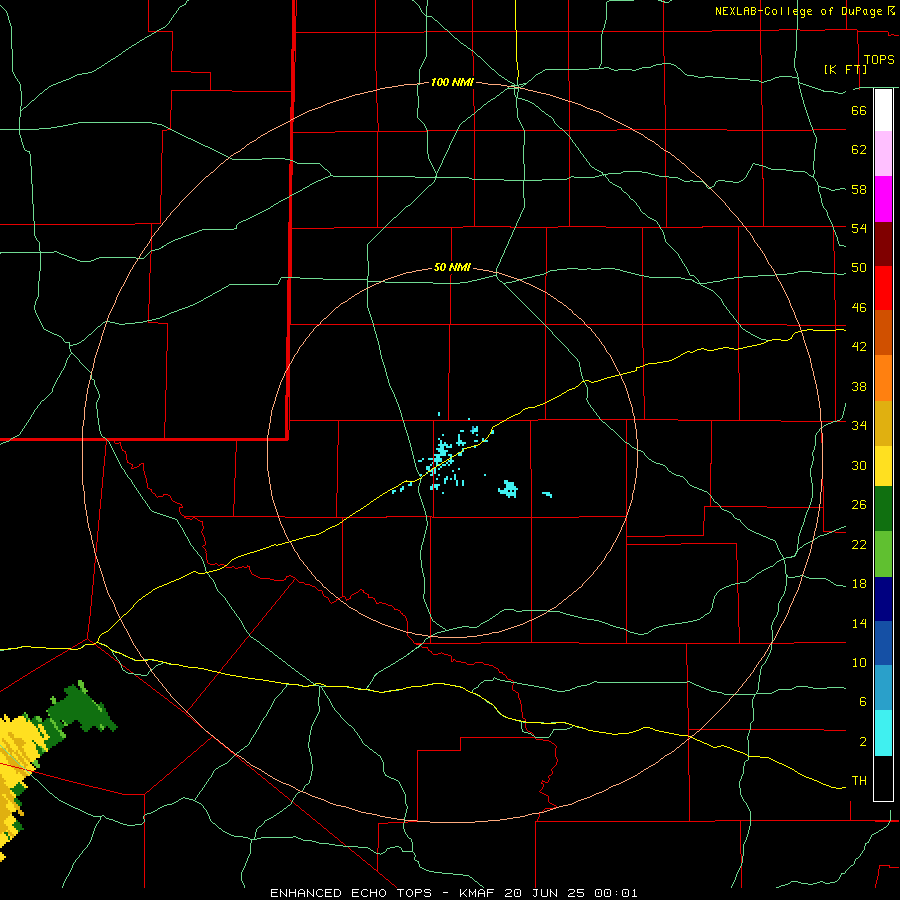Click the legend value '54'
900x900 pixels.
(859, 228)
